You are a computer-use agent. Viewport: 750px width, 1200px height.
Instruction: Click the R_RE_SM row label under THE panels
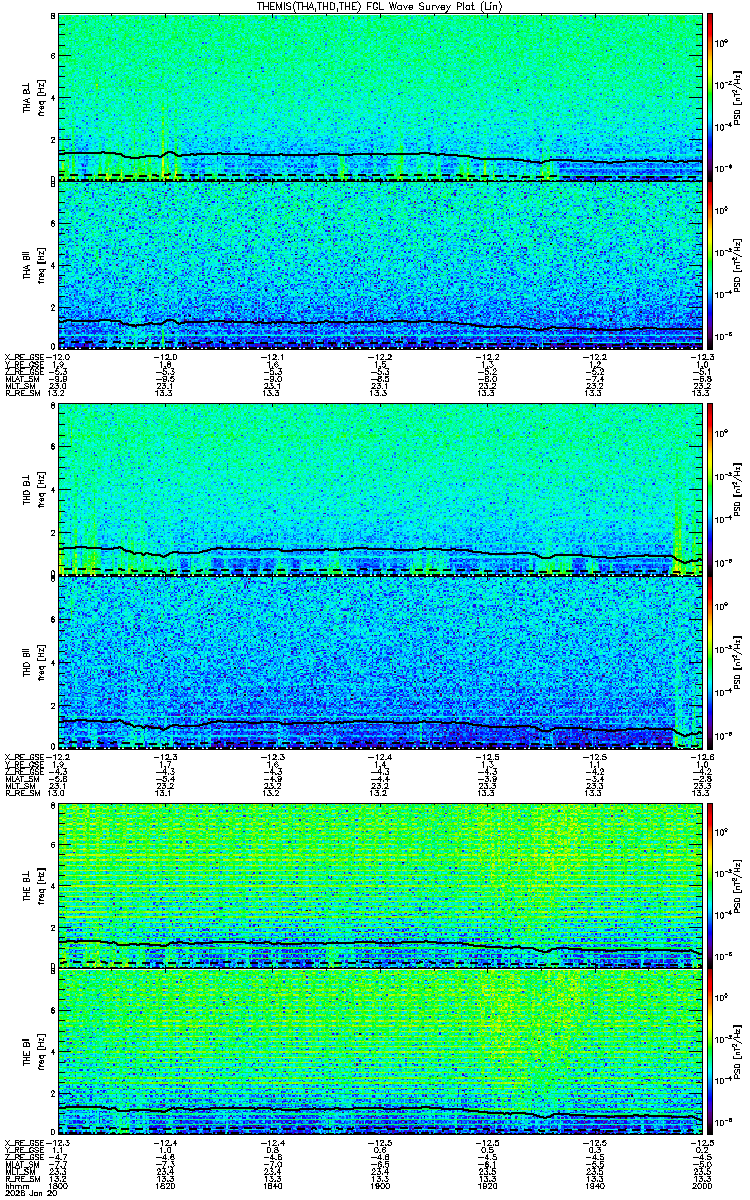click(x=21, y=1178)
